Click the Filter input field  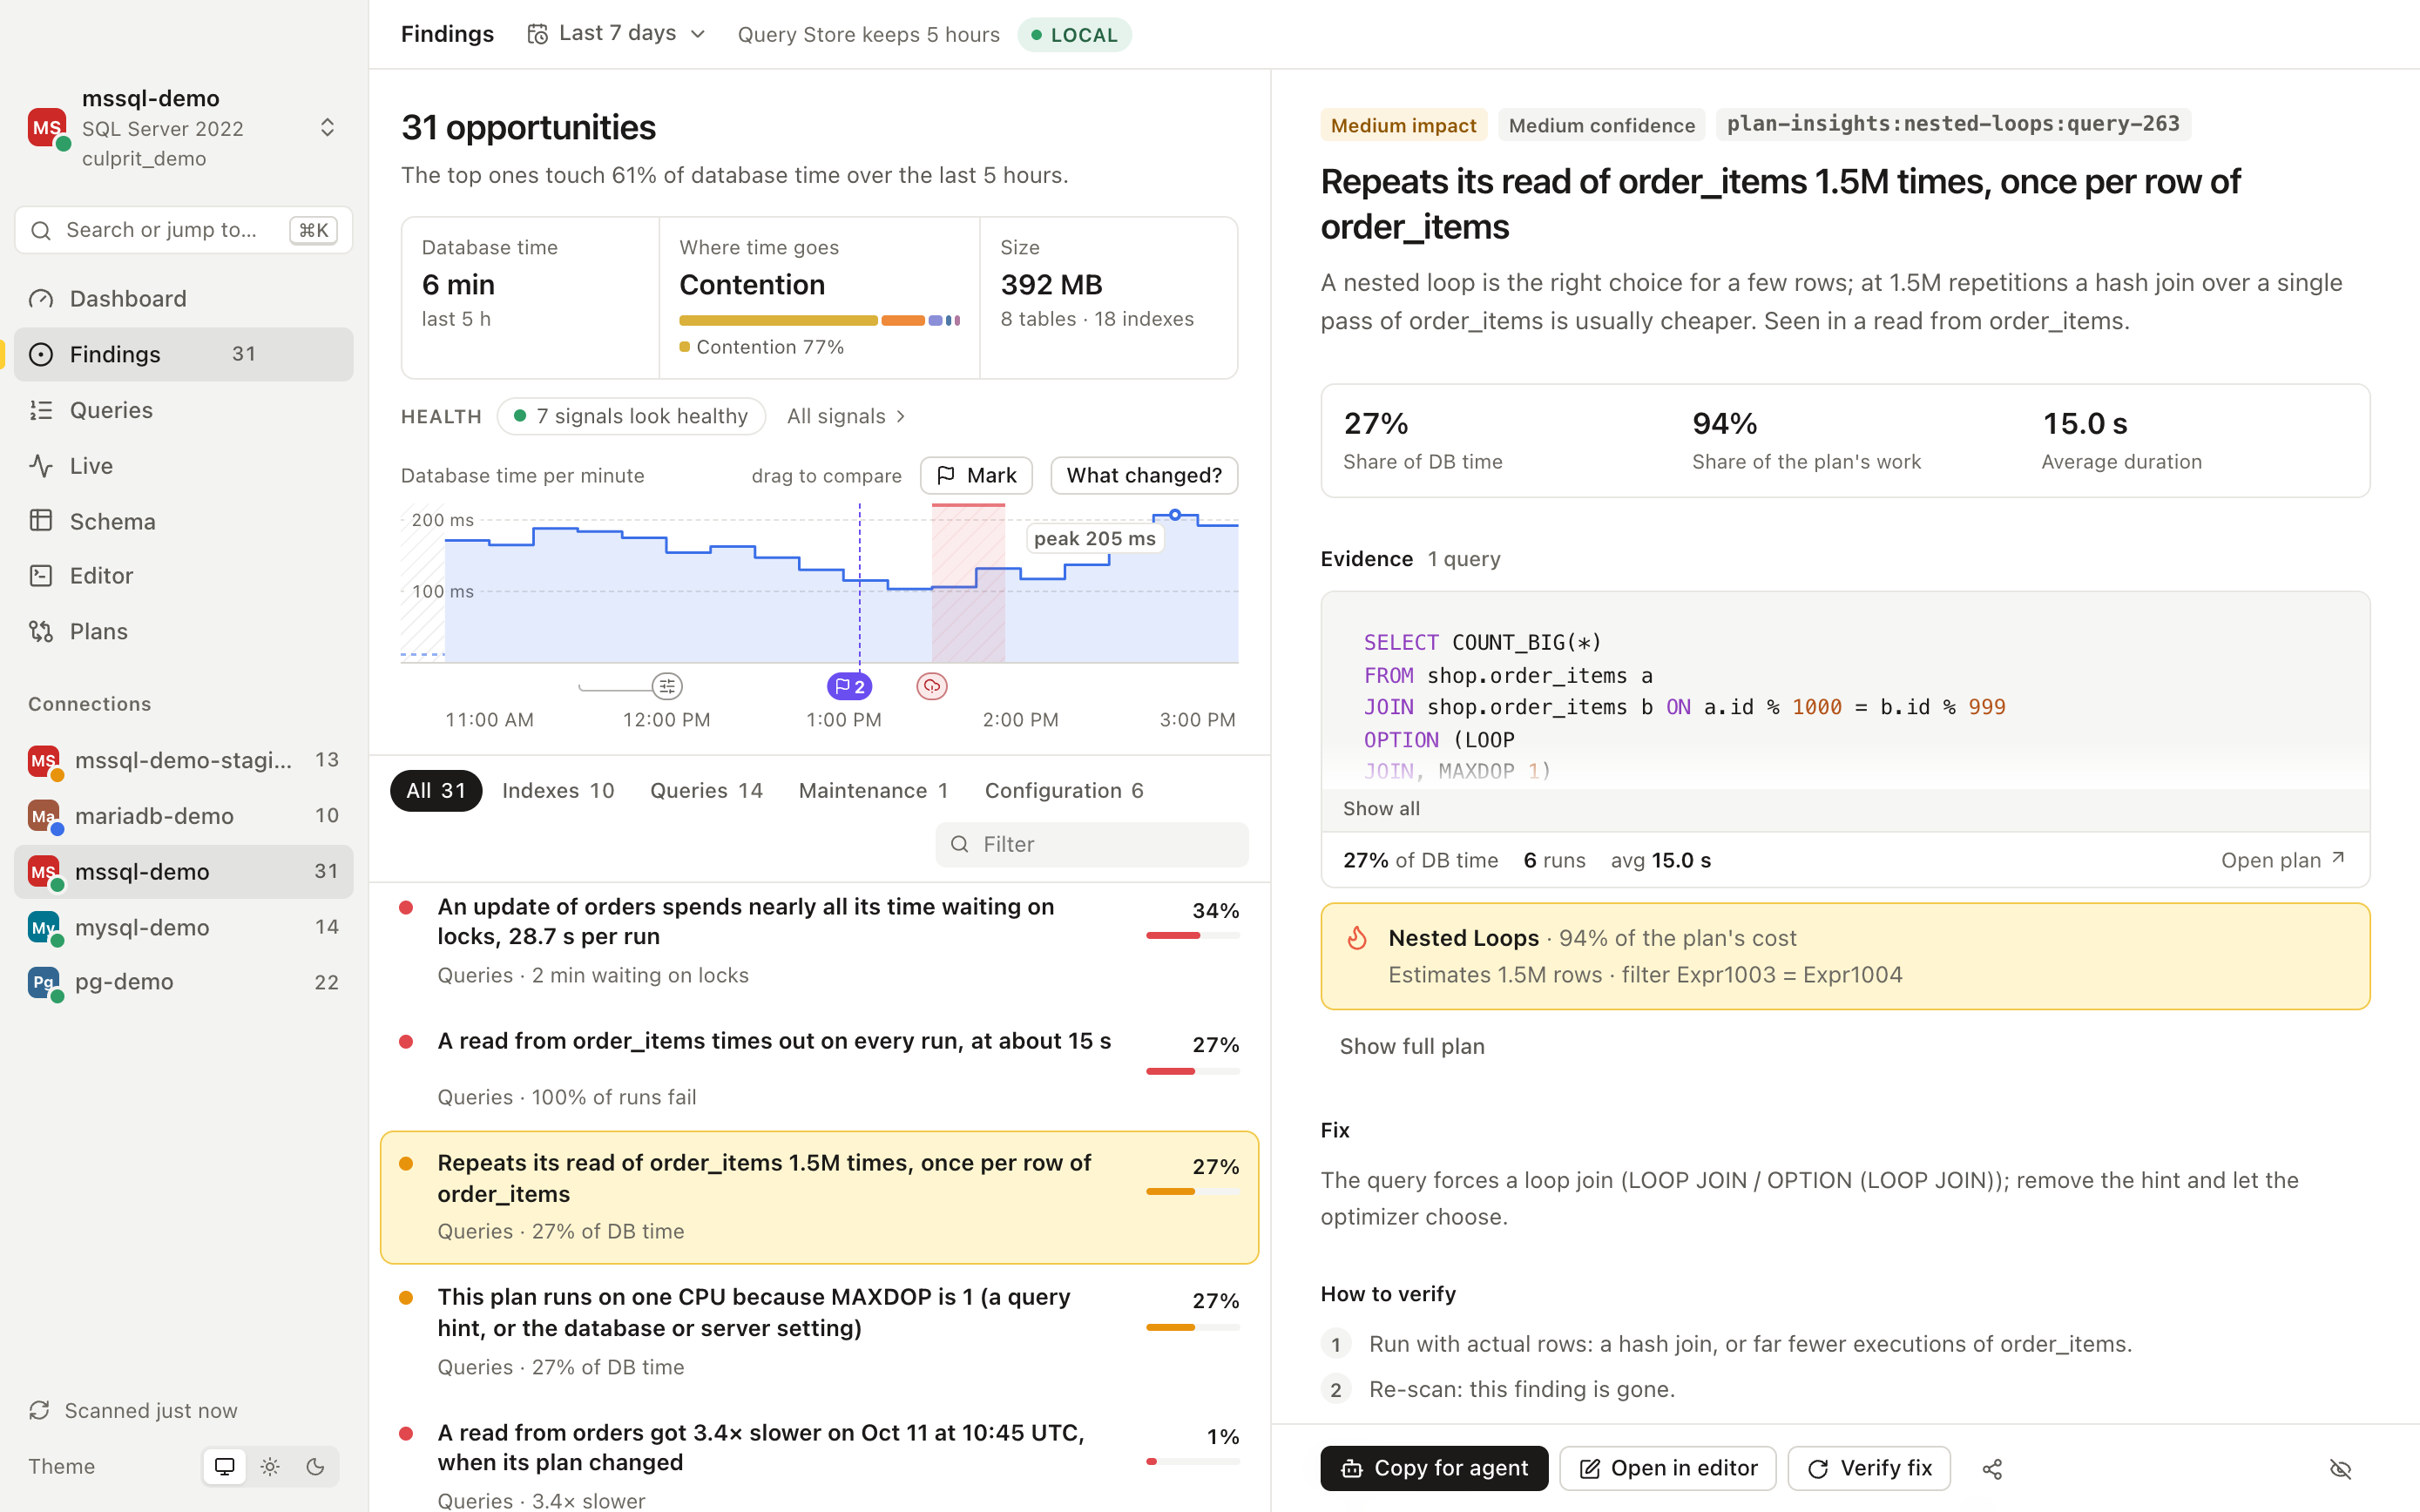coord(1092,844)
